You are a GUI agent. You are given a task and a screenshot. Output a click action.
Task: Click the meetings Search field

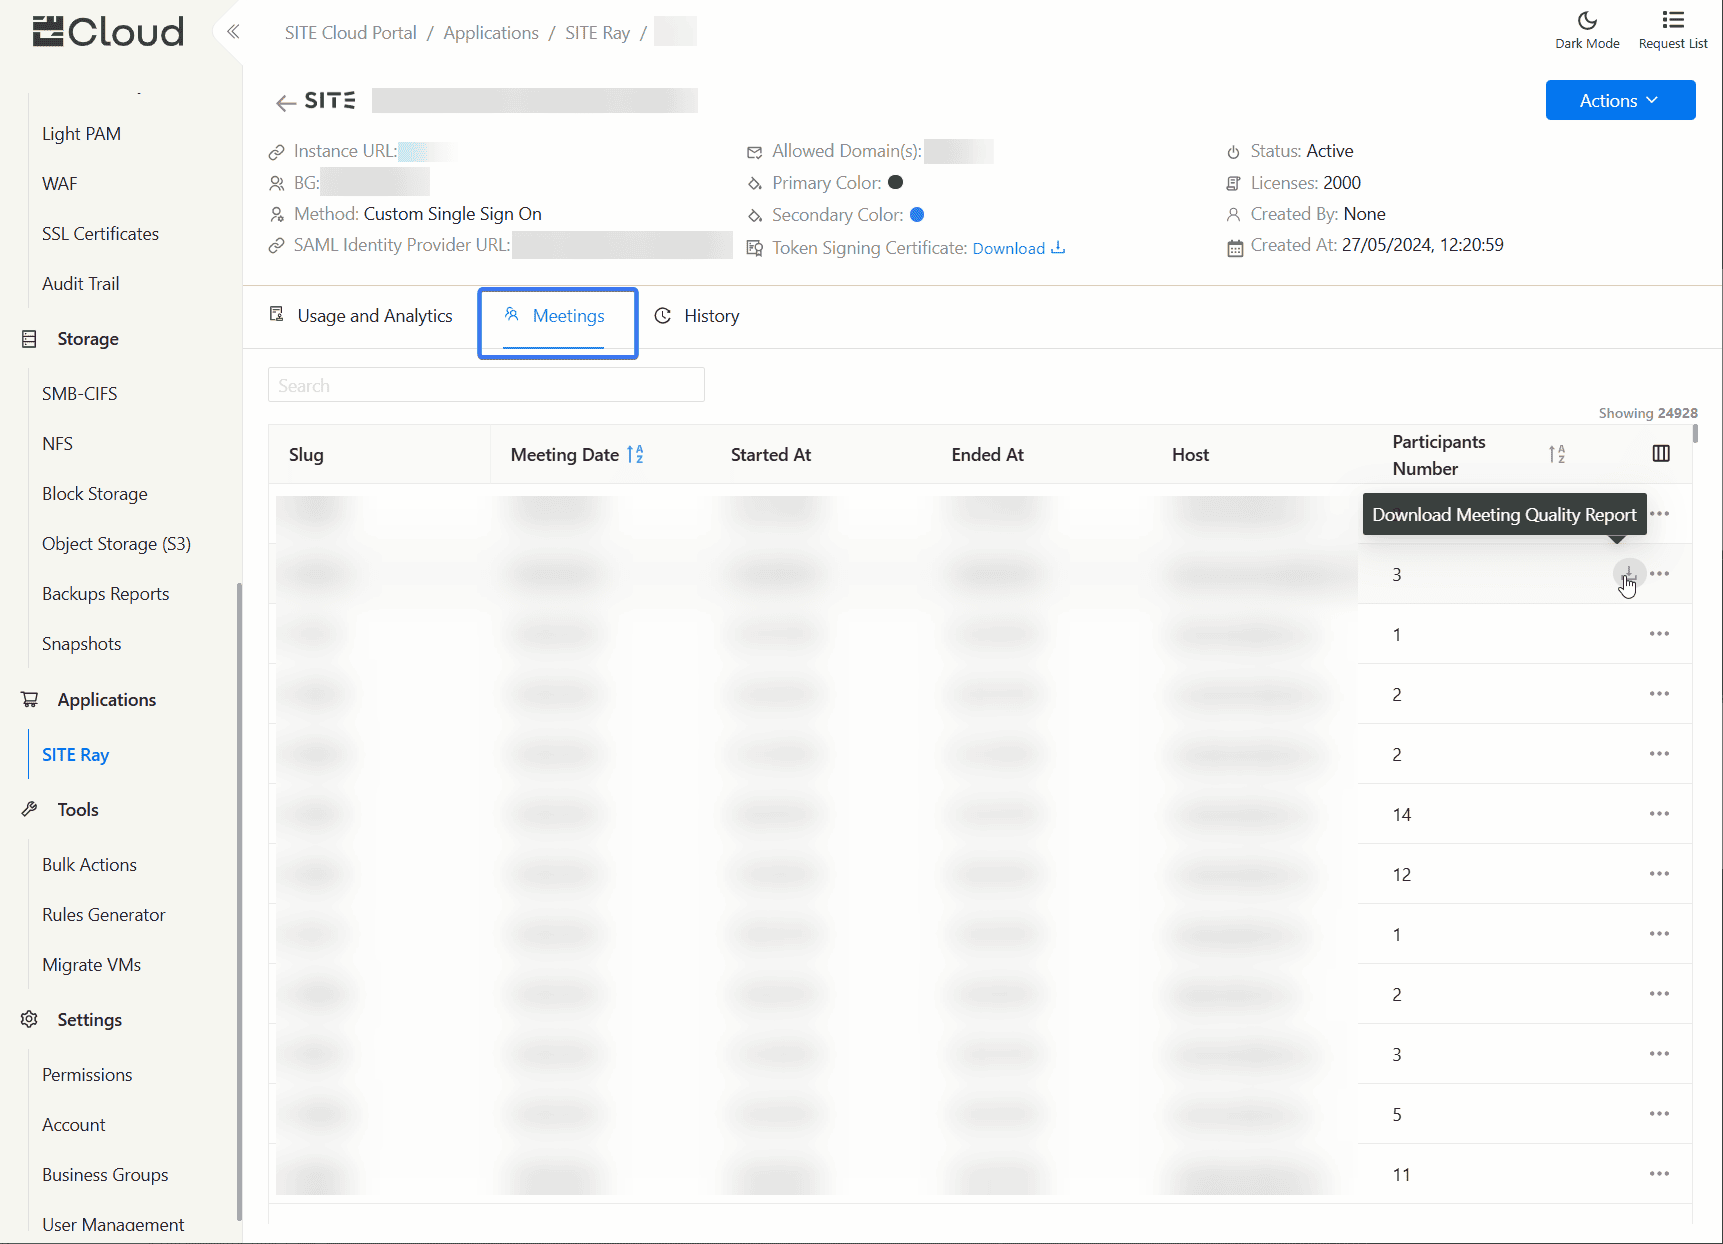(x=486, y=385)
